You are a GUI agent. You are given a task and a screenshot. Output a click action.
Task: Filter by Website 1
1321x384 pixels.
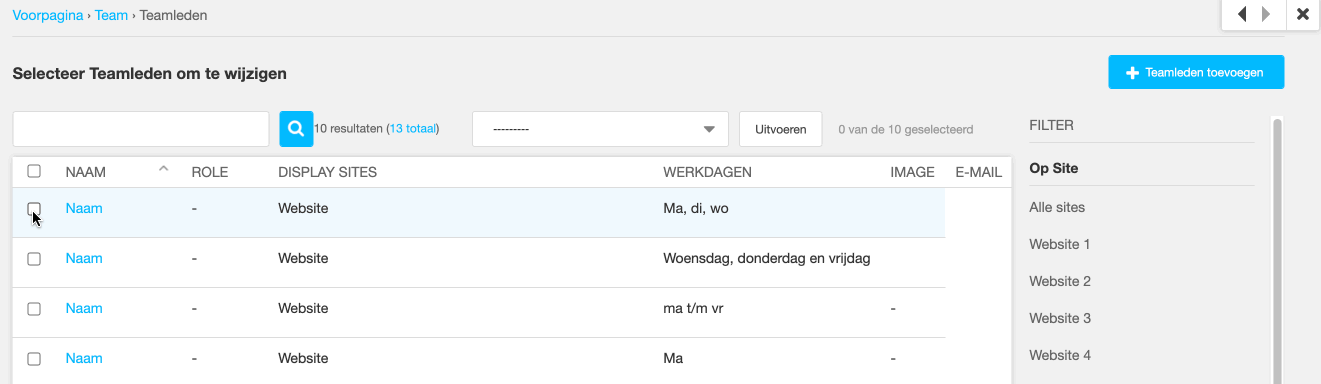(x=1060, y=244)
